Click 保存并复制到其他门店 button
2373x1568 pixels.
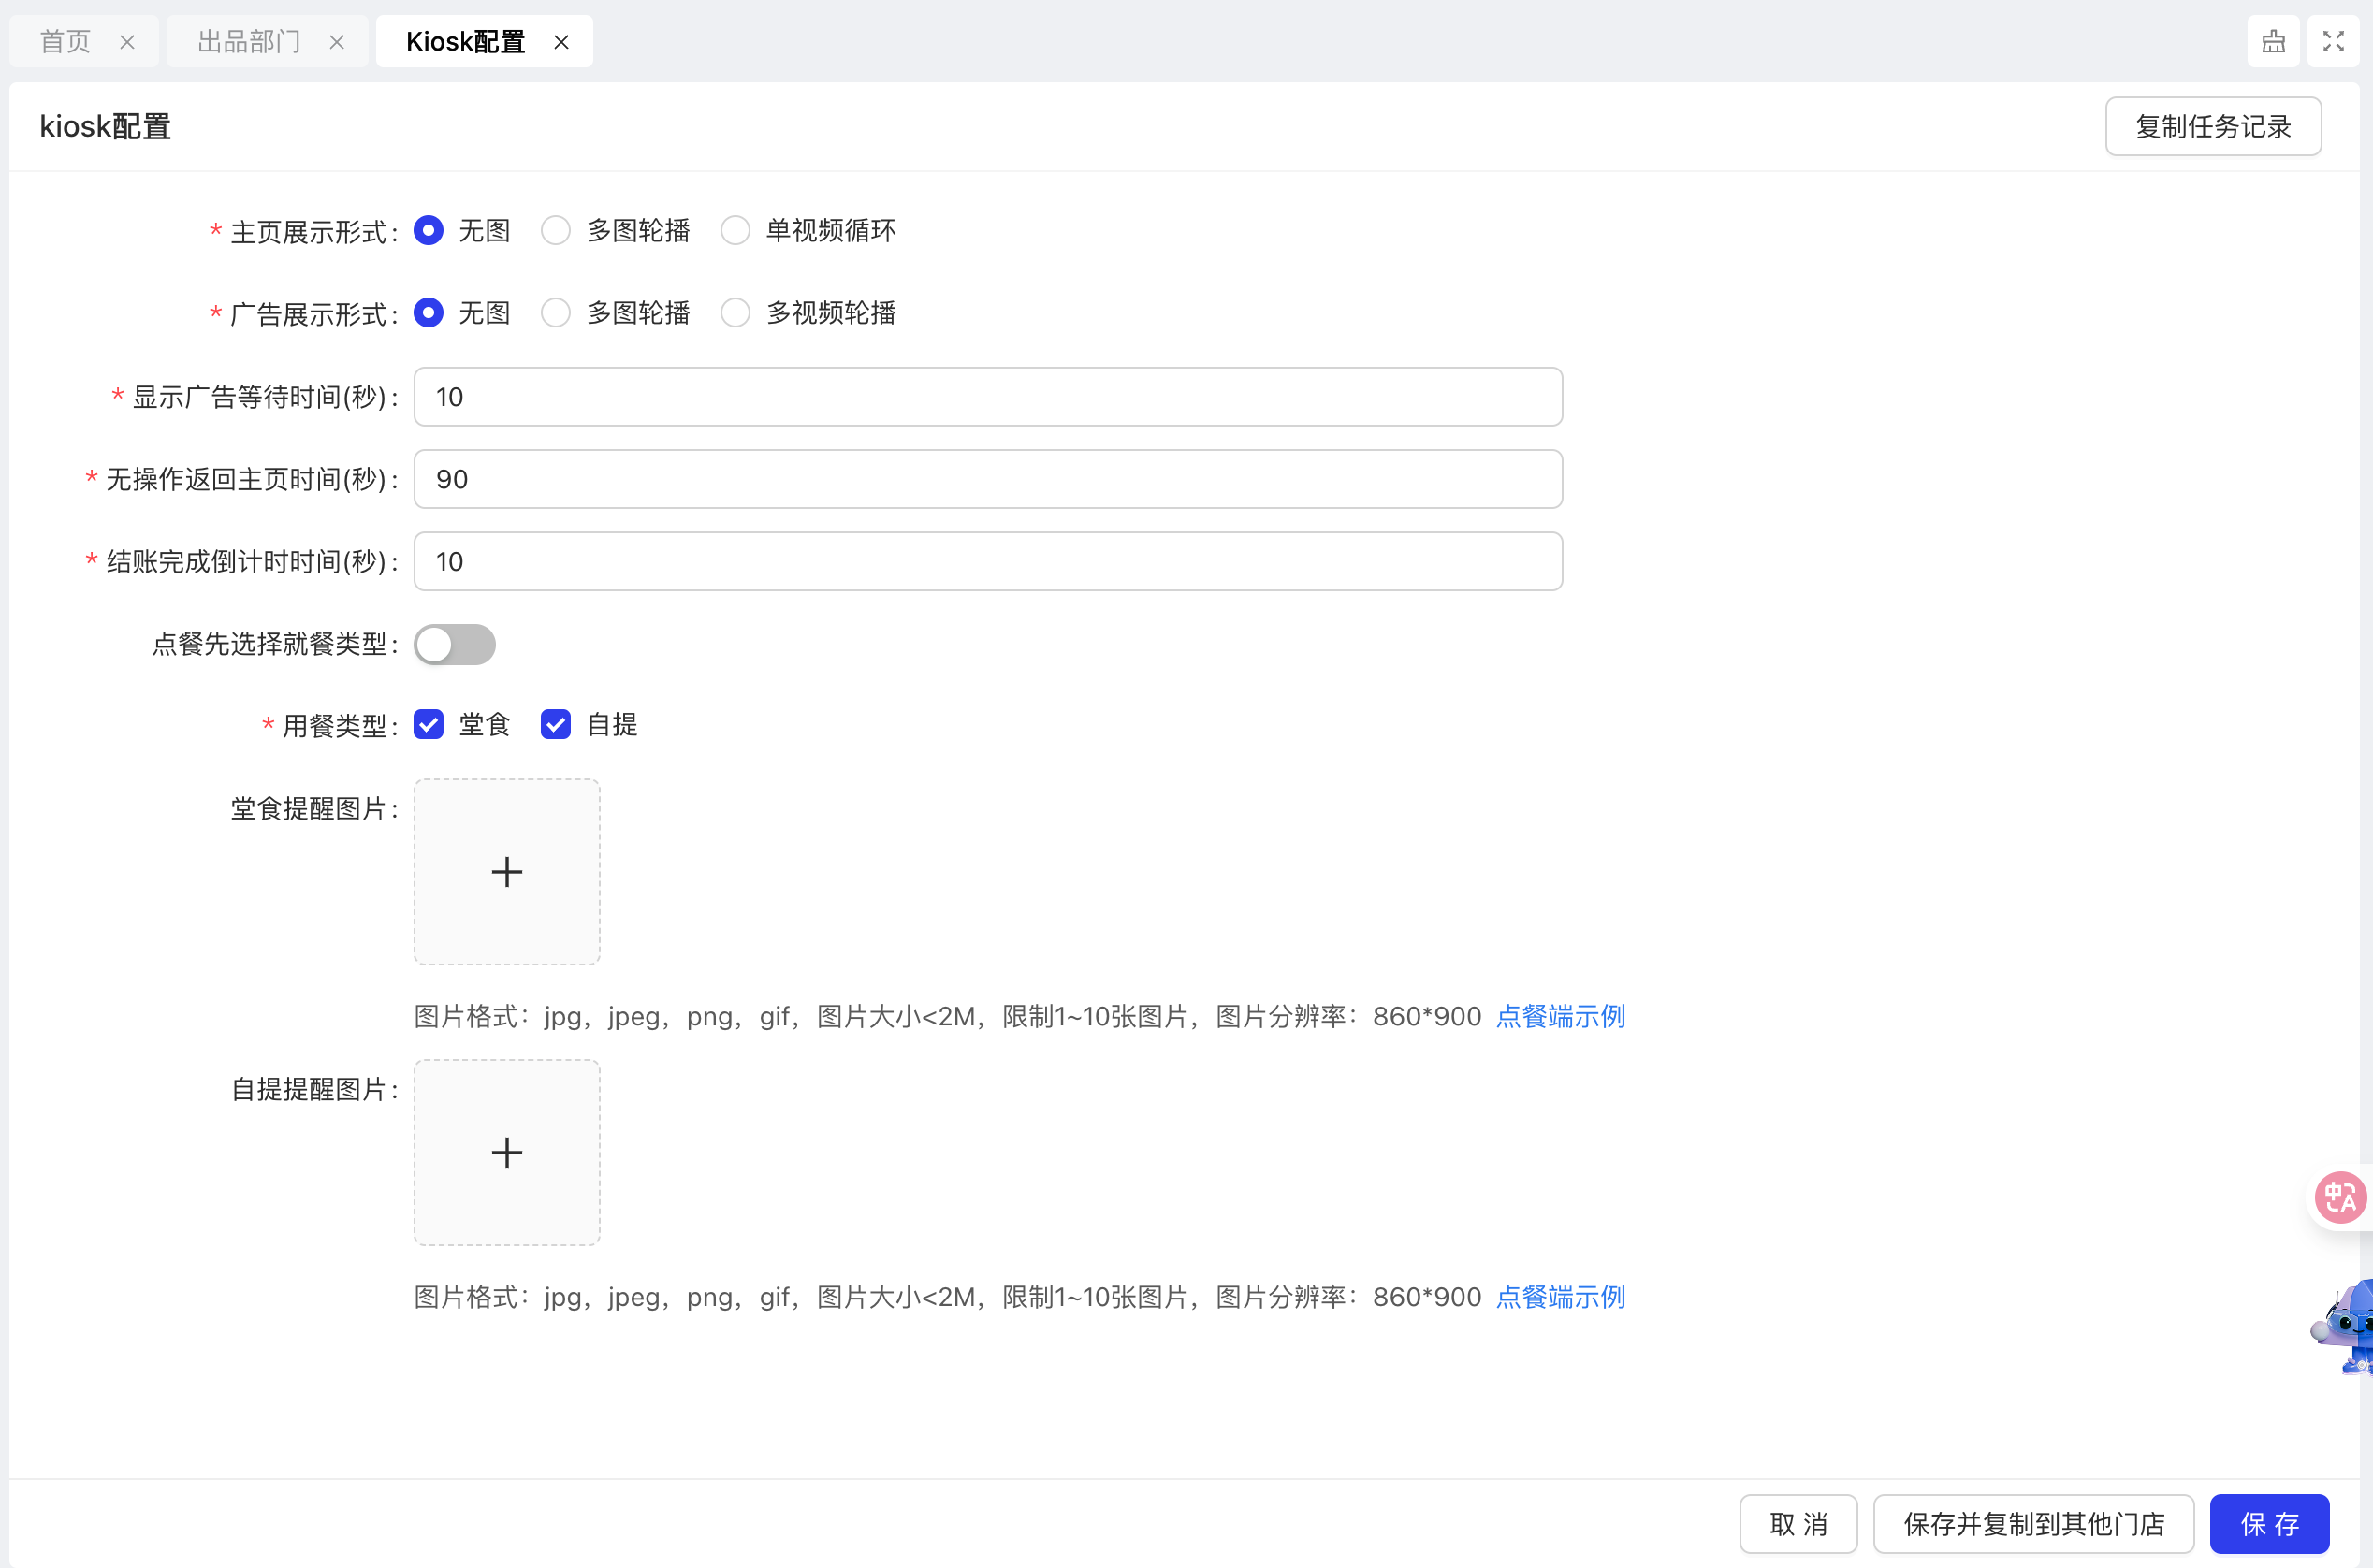click(x=2033, y=1523)
